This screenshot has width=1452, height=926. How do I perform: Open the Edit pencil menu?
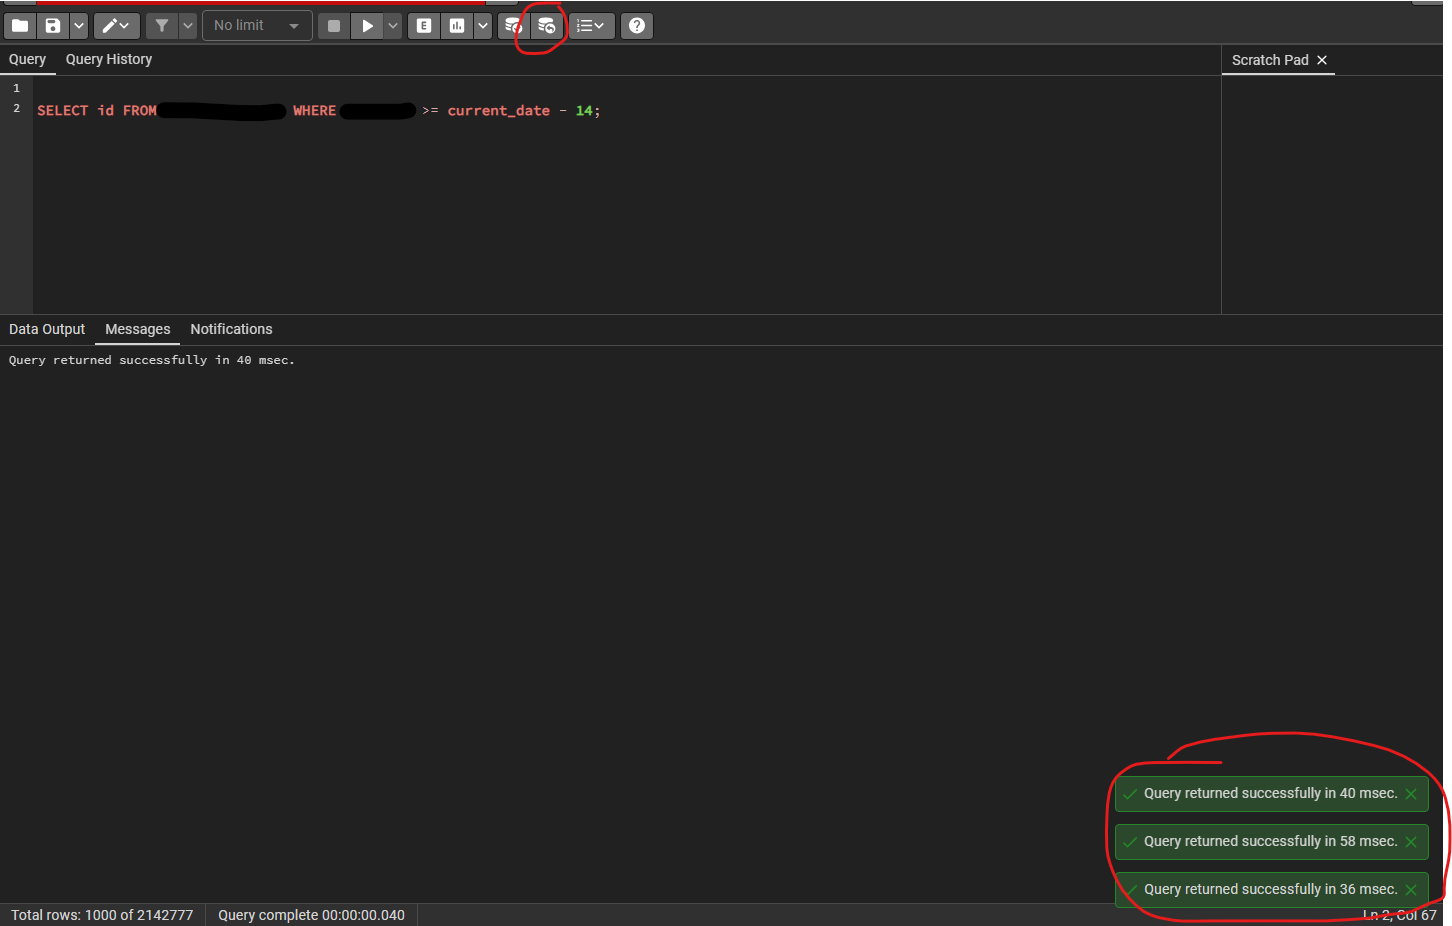(116, 26)
